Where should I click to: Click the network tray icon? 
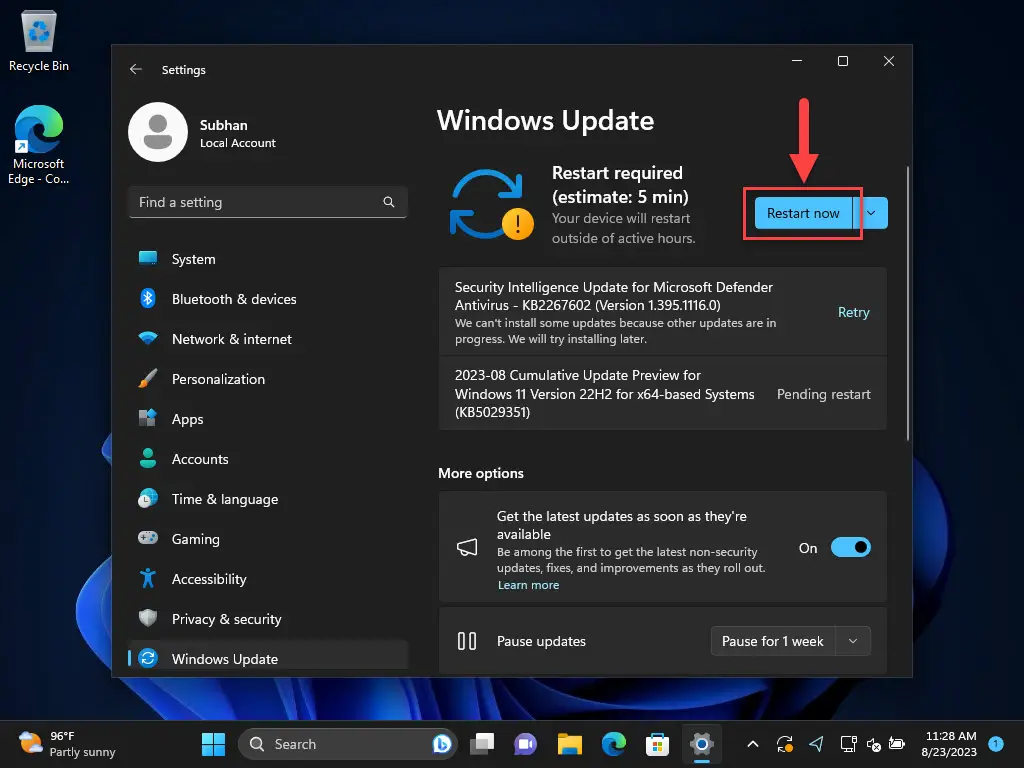[848, 744]
